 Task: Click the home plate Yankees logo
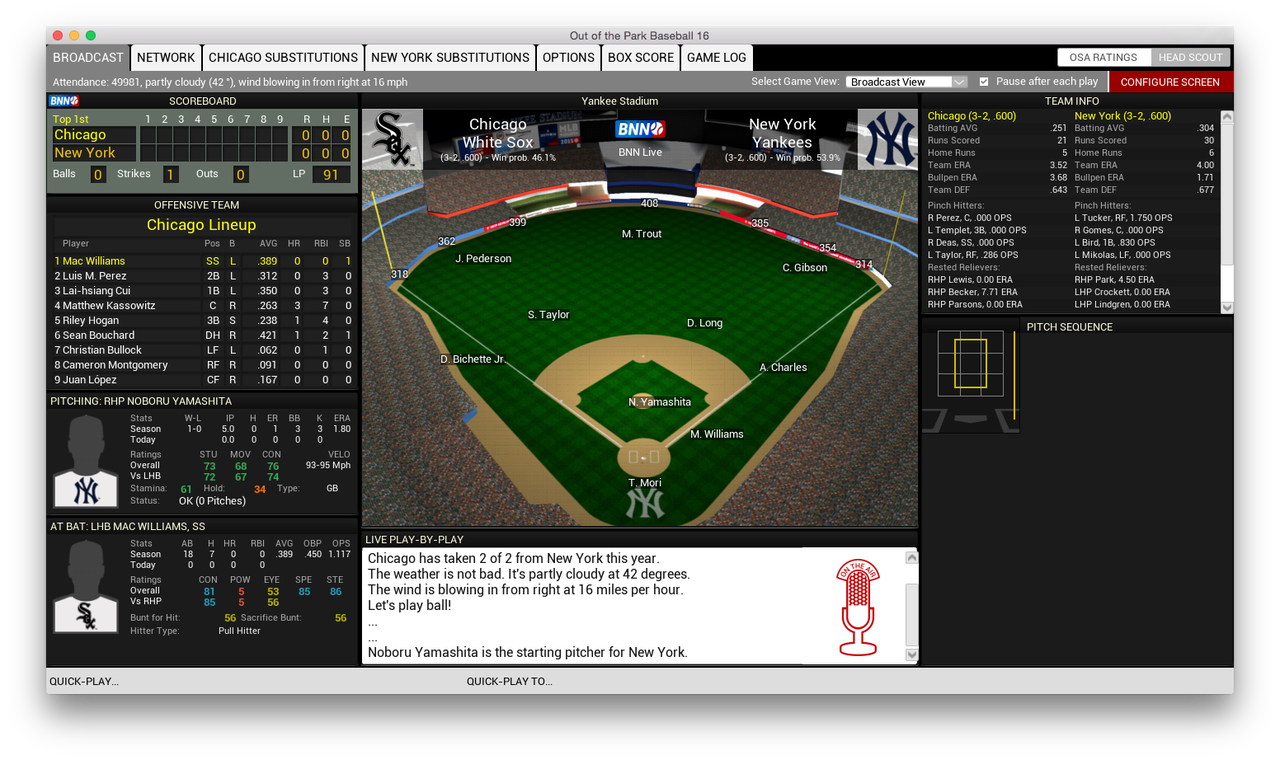644,504
